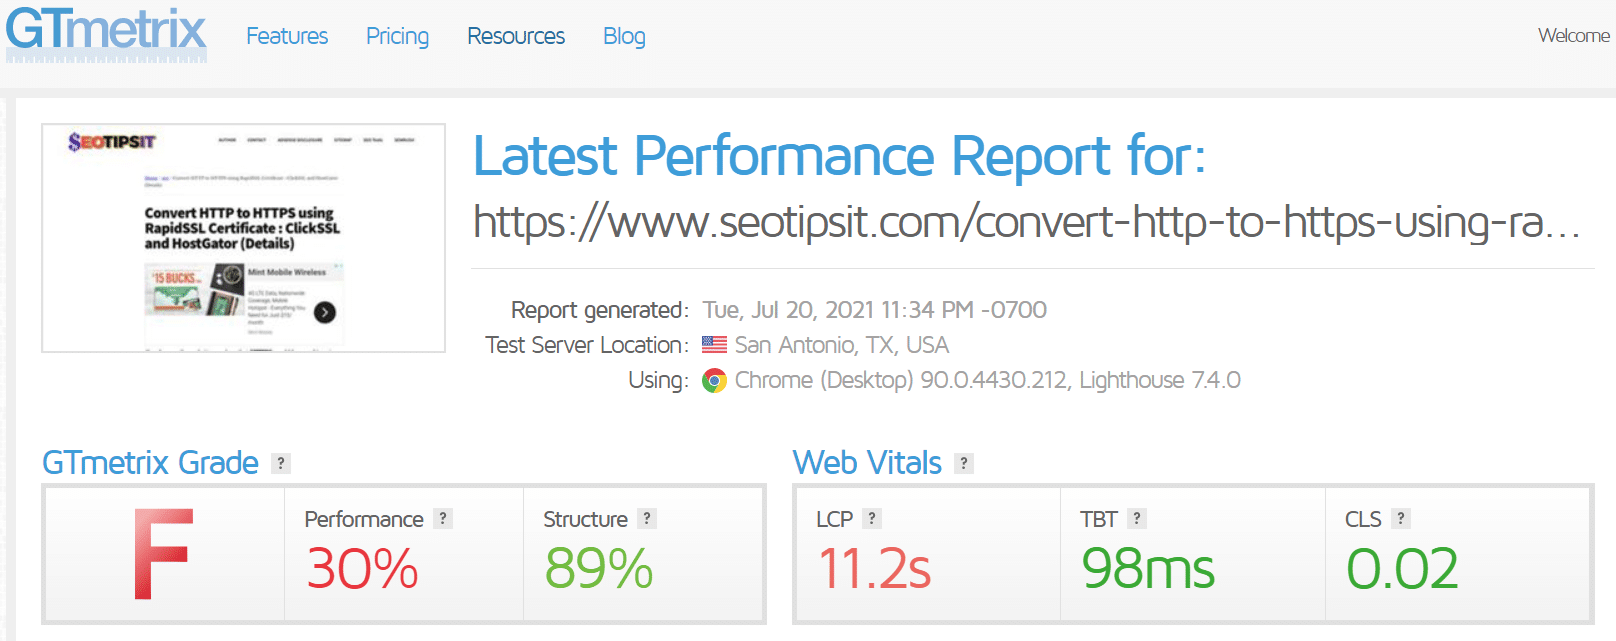Viewport: 1616px width, 641px height.
Task: Open the CLS metric help icon
Action: pyautogui.click(x=1404, y=518)
